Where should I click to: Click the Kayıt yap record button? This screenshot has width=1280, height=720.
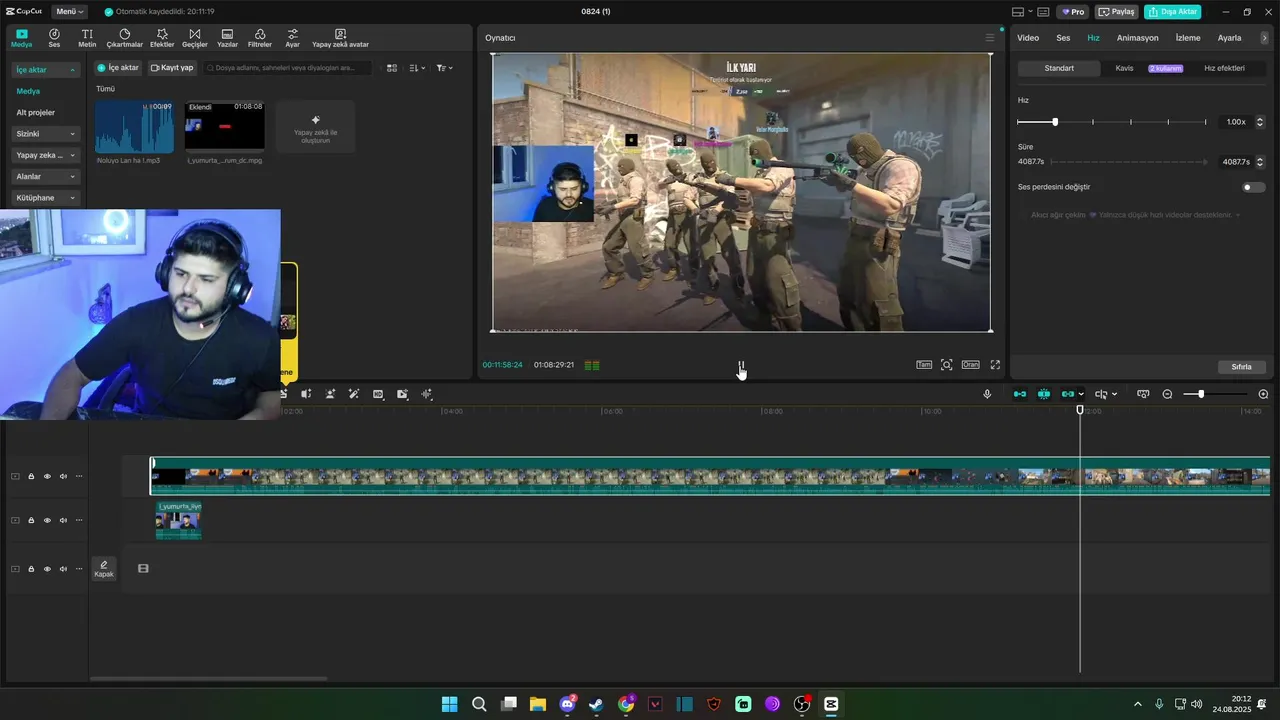pos(172,68)
